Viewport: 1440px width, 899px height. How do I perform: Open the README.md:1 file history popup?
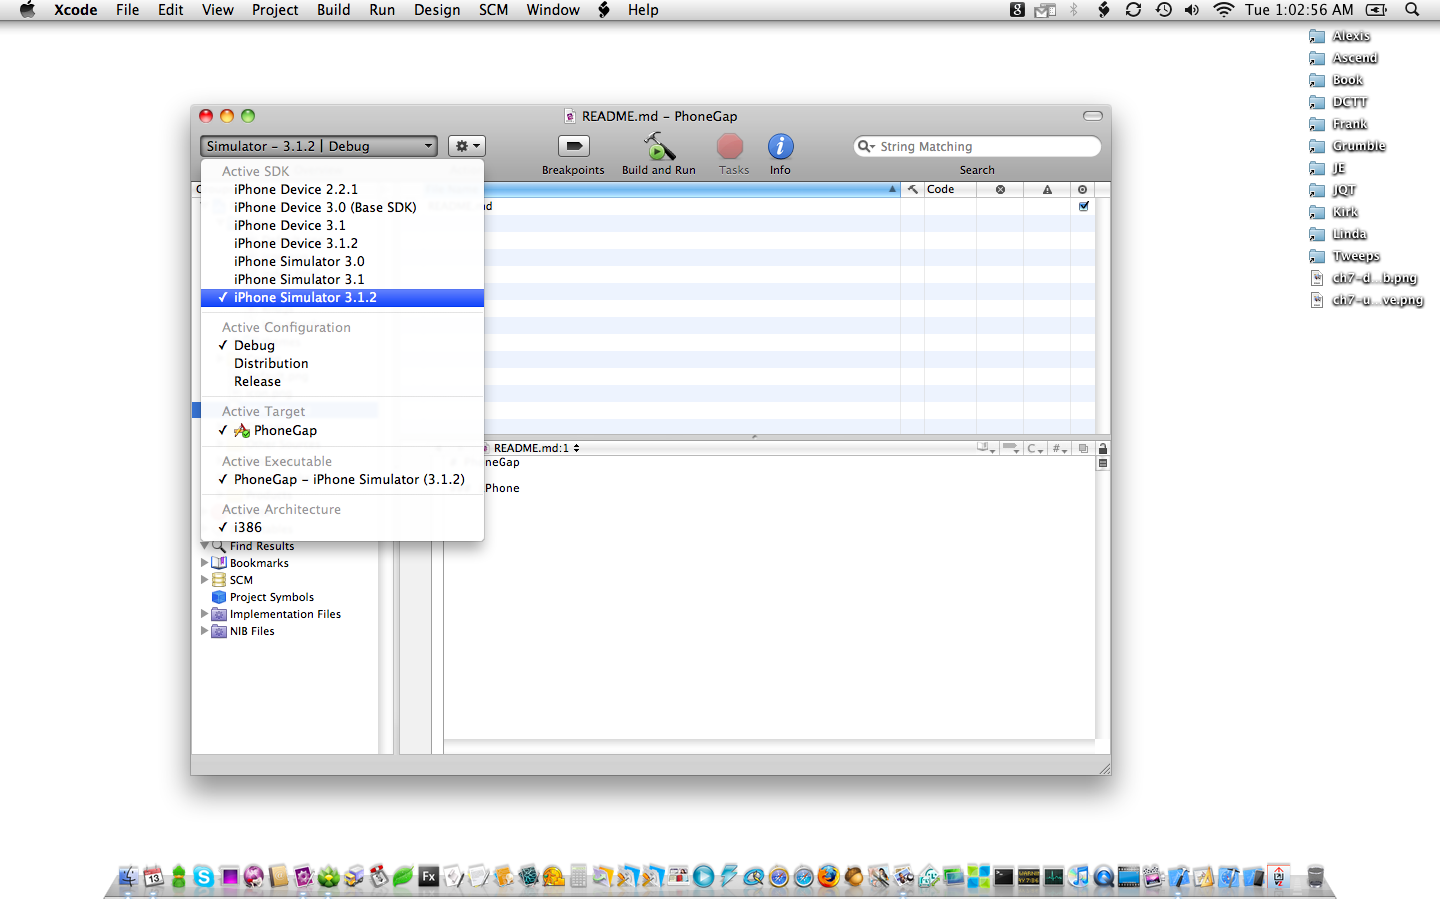536,448
